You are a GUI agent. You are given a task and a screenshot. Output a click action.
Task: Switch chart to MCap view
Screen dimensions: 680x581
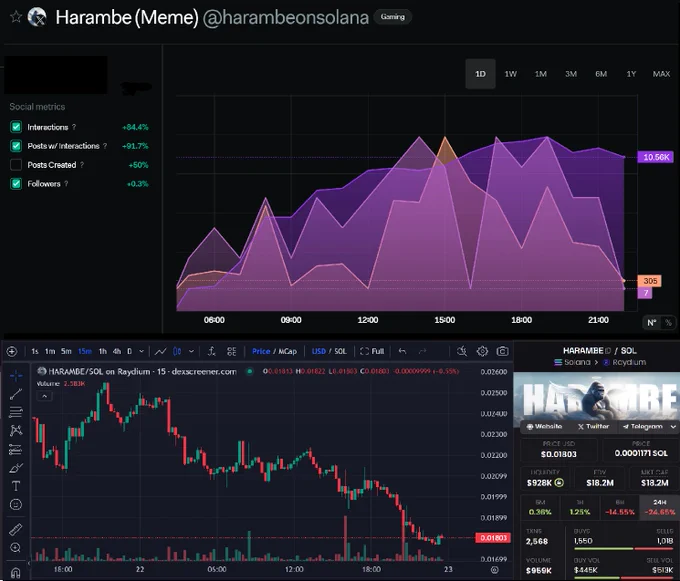(288, 351)
